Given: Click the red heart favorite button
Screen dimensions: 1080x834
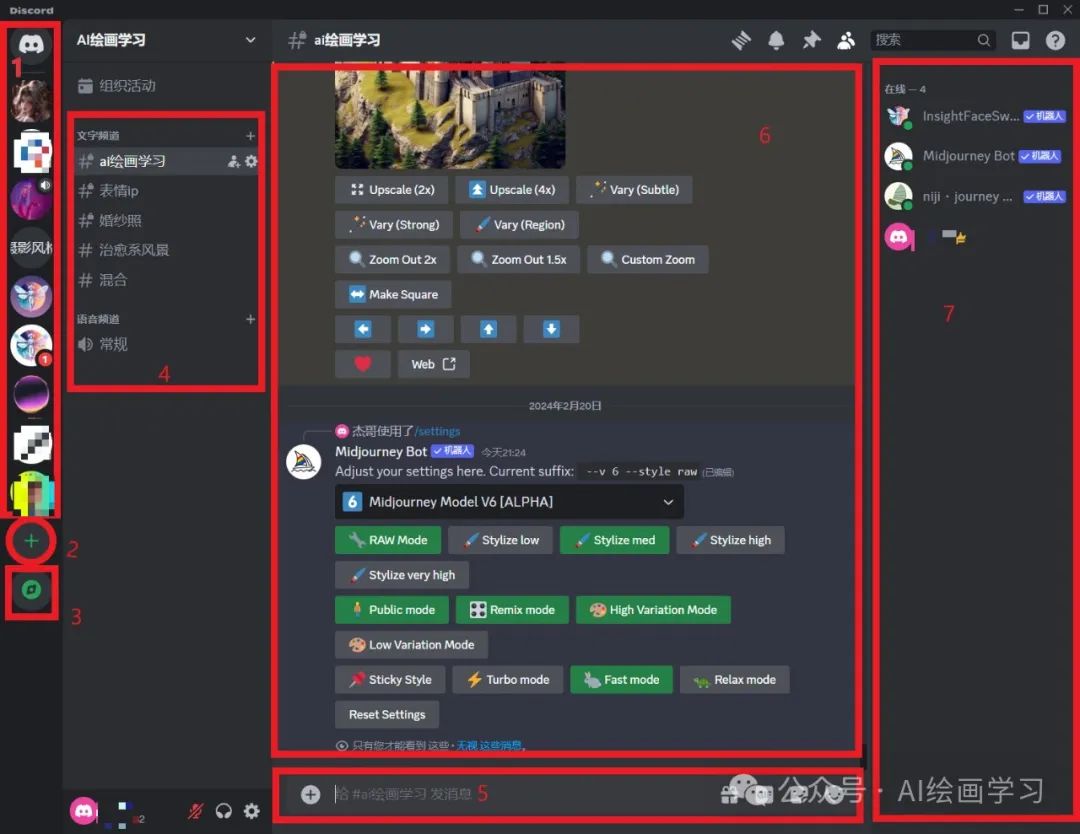Looking at the screenshot, I should point(363,364).
